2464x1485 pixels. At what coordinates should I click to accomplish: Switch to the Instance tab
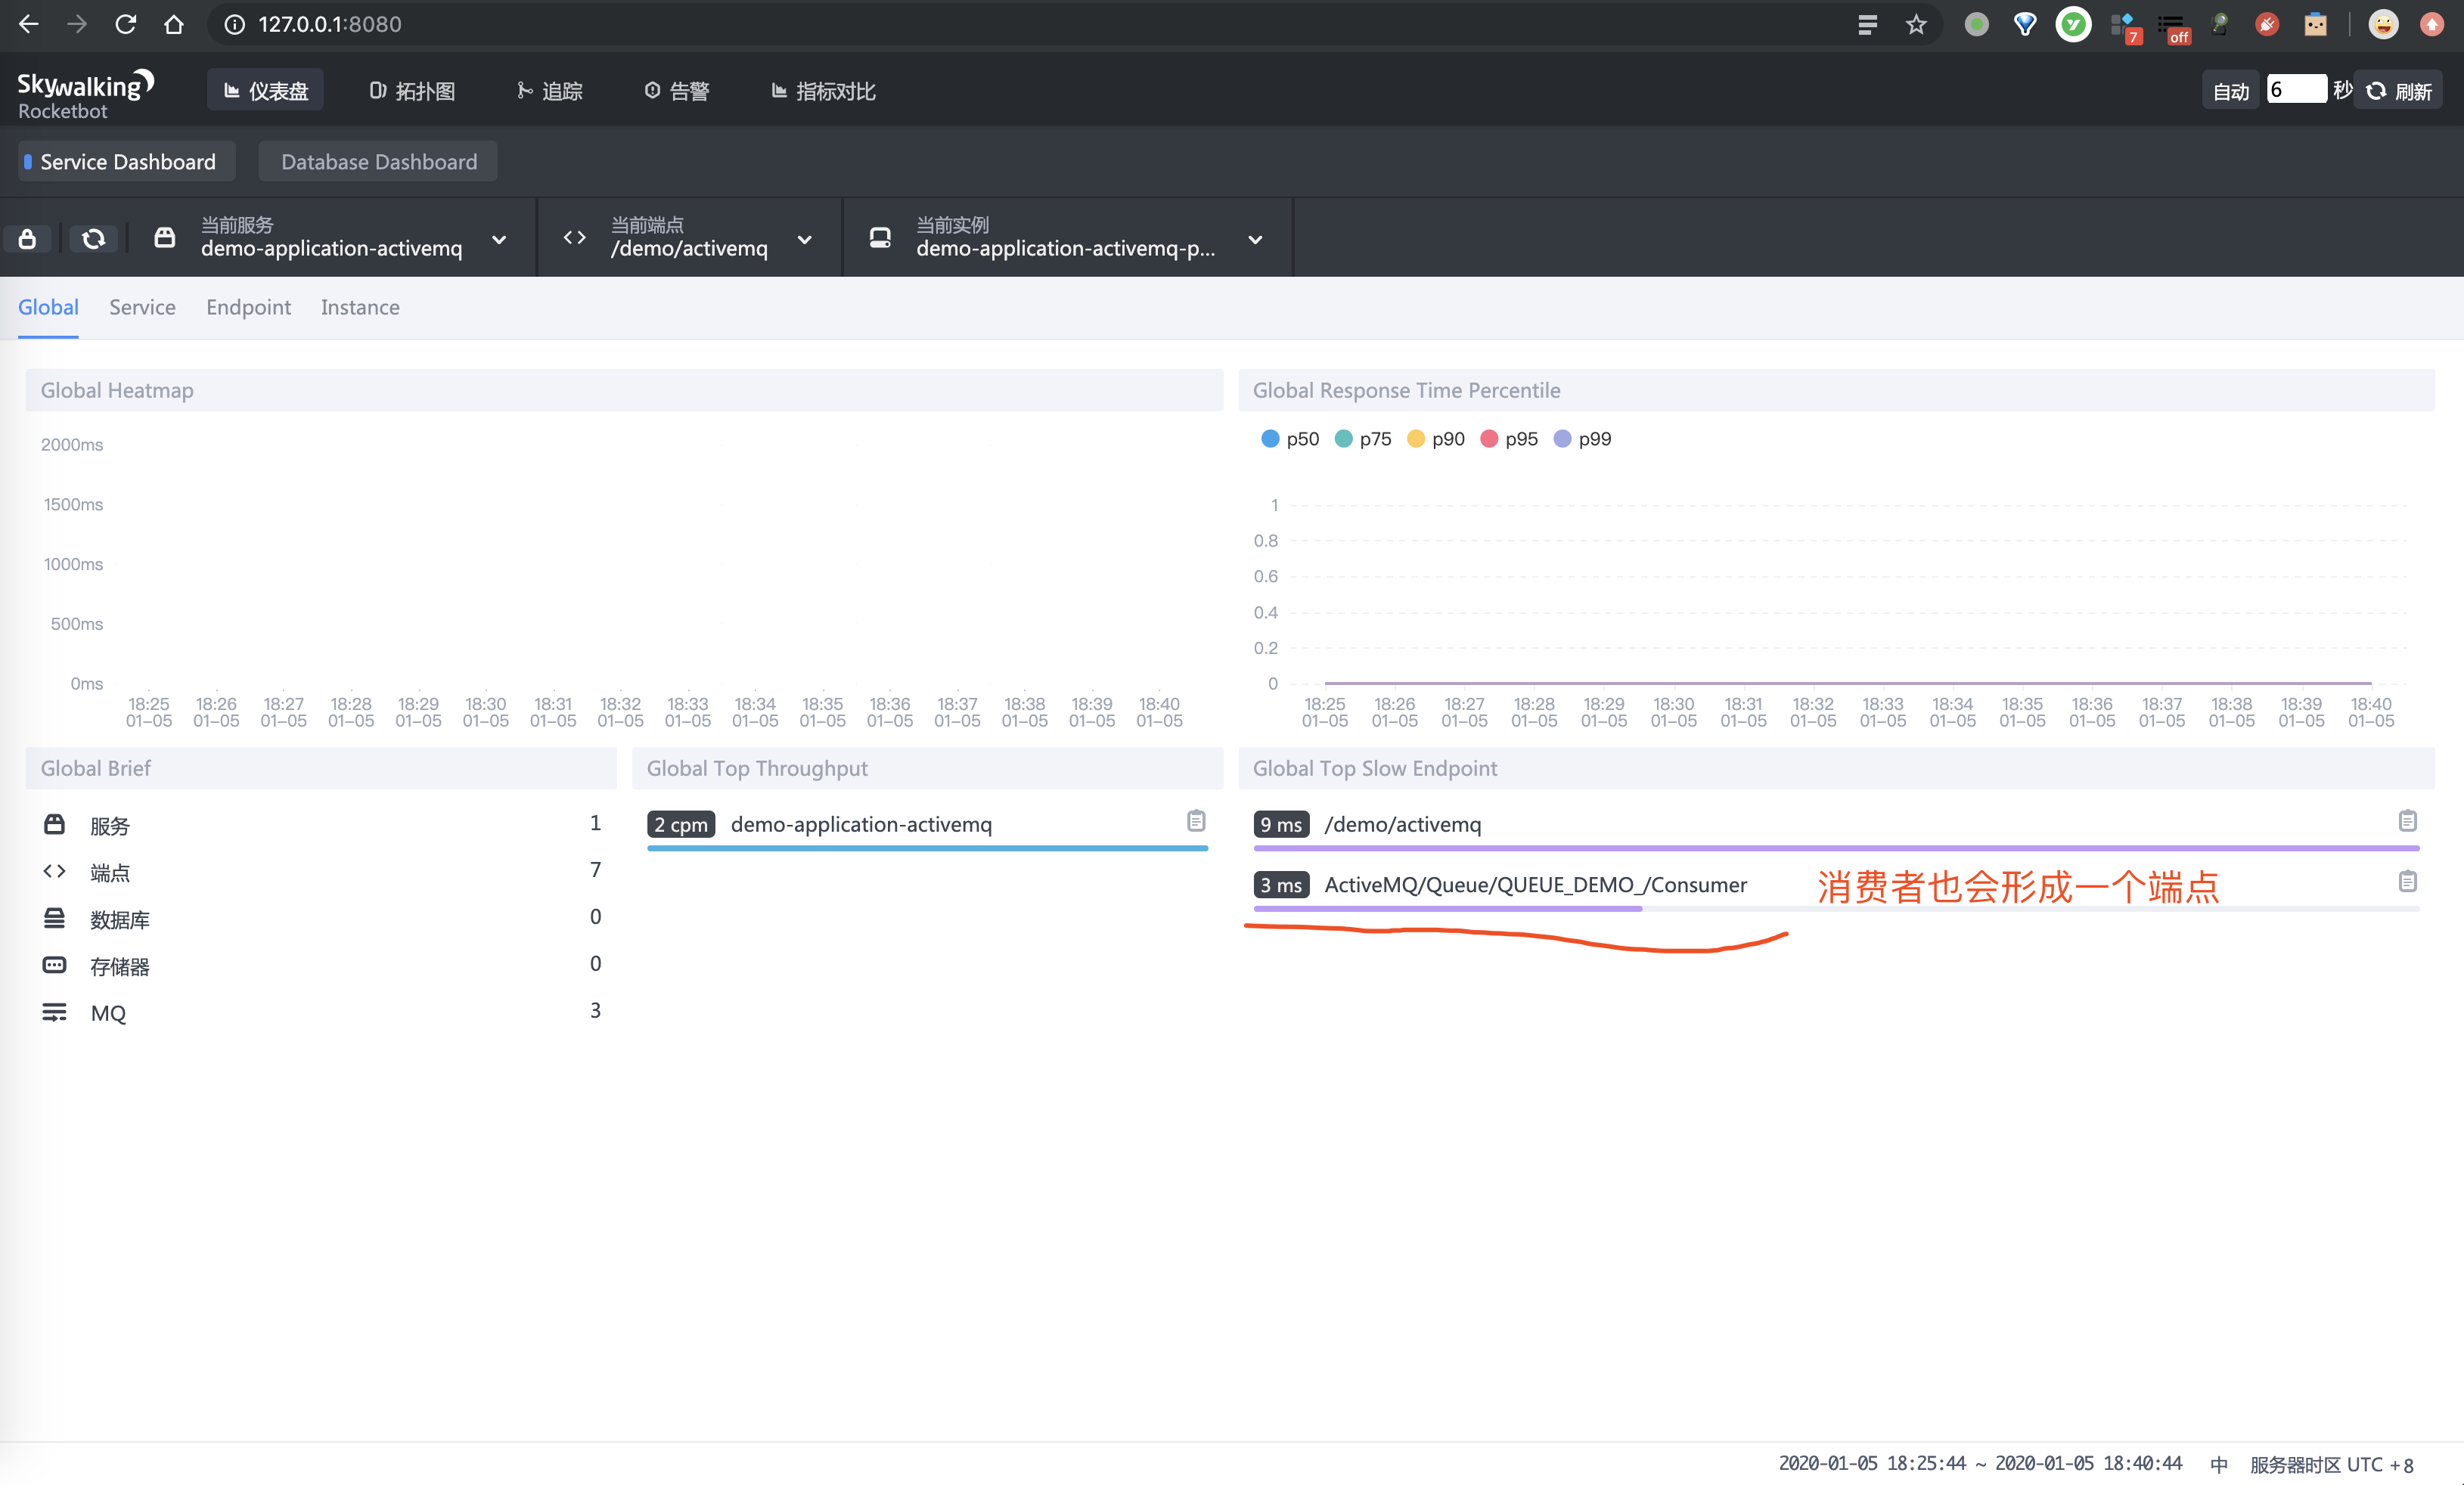[361, 306]
